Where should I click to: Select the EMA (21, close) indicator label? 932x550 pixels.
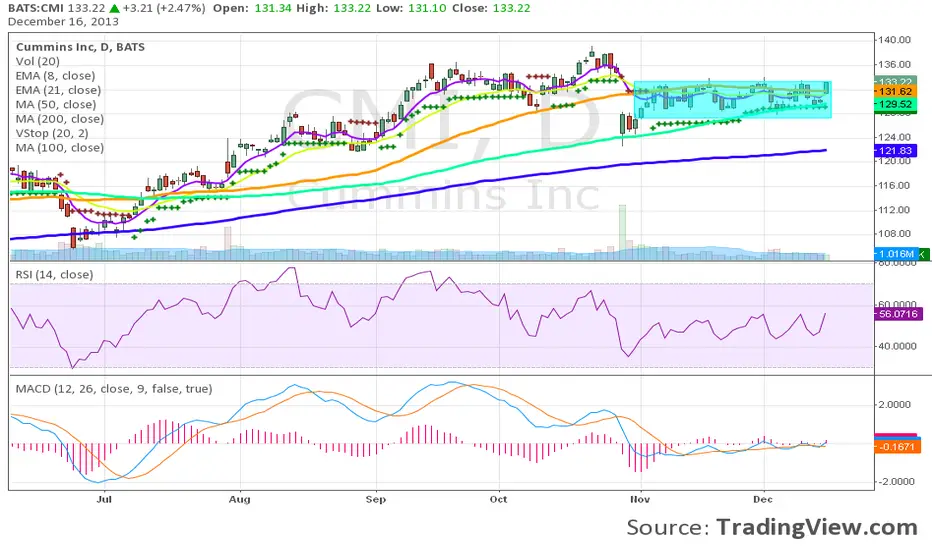coord(58,90)
